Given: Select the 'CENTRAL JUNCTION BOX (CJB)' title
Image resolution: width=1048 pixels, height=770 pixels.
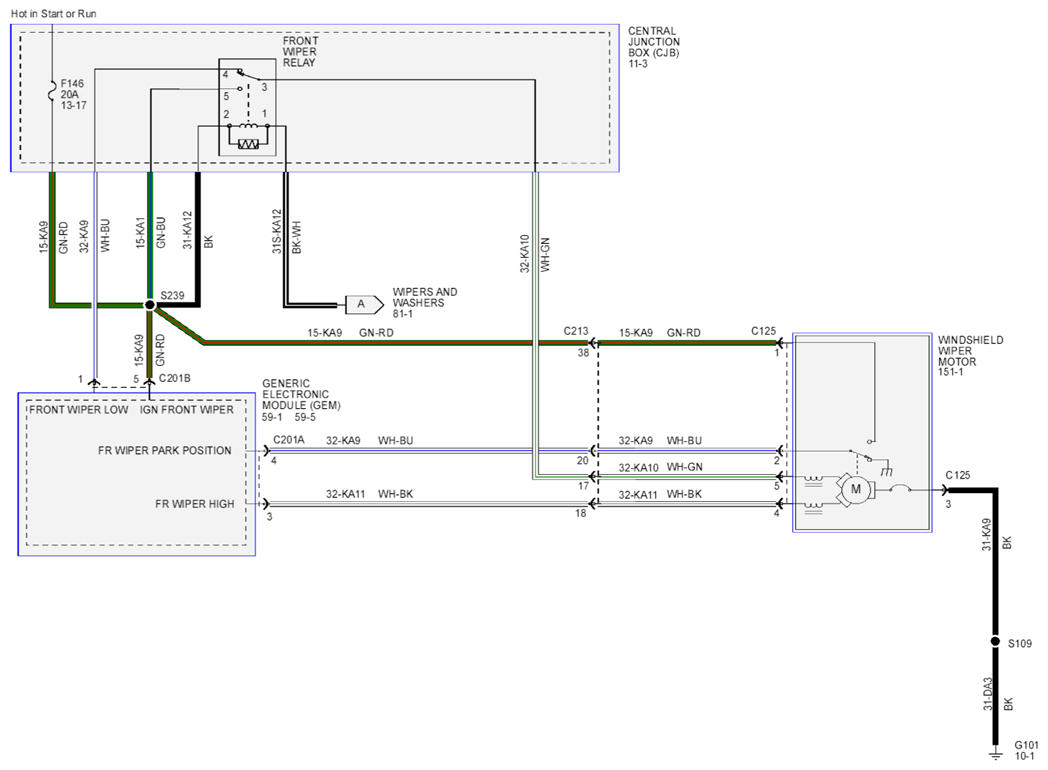Looking at the screenshot, I should click(654, 41).
